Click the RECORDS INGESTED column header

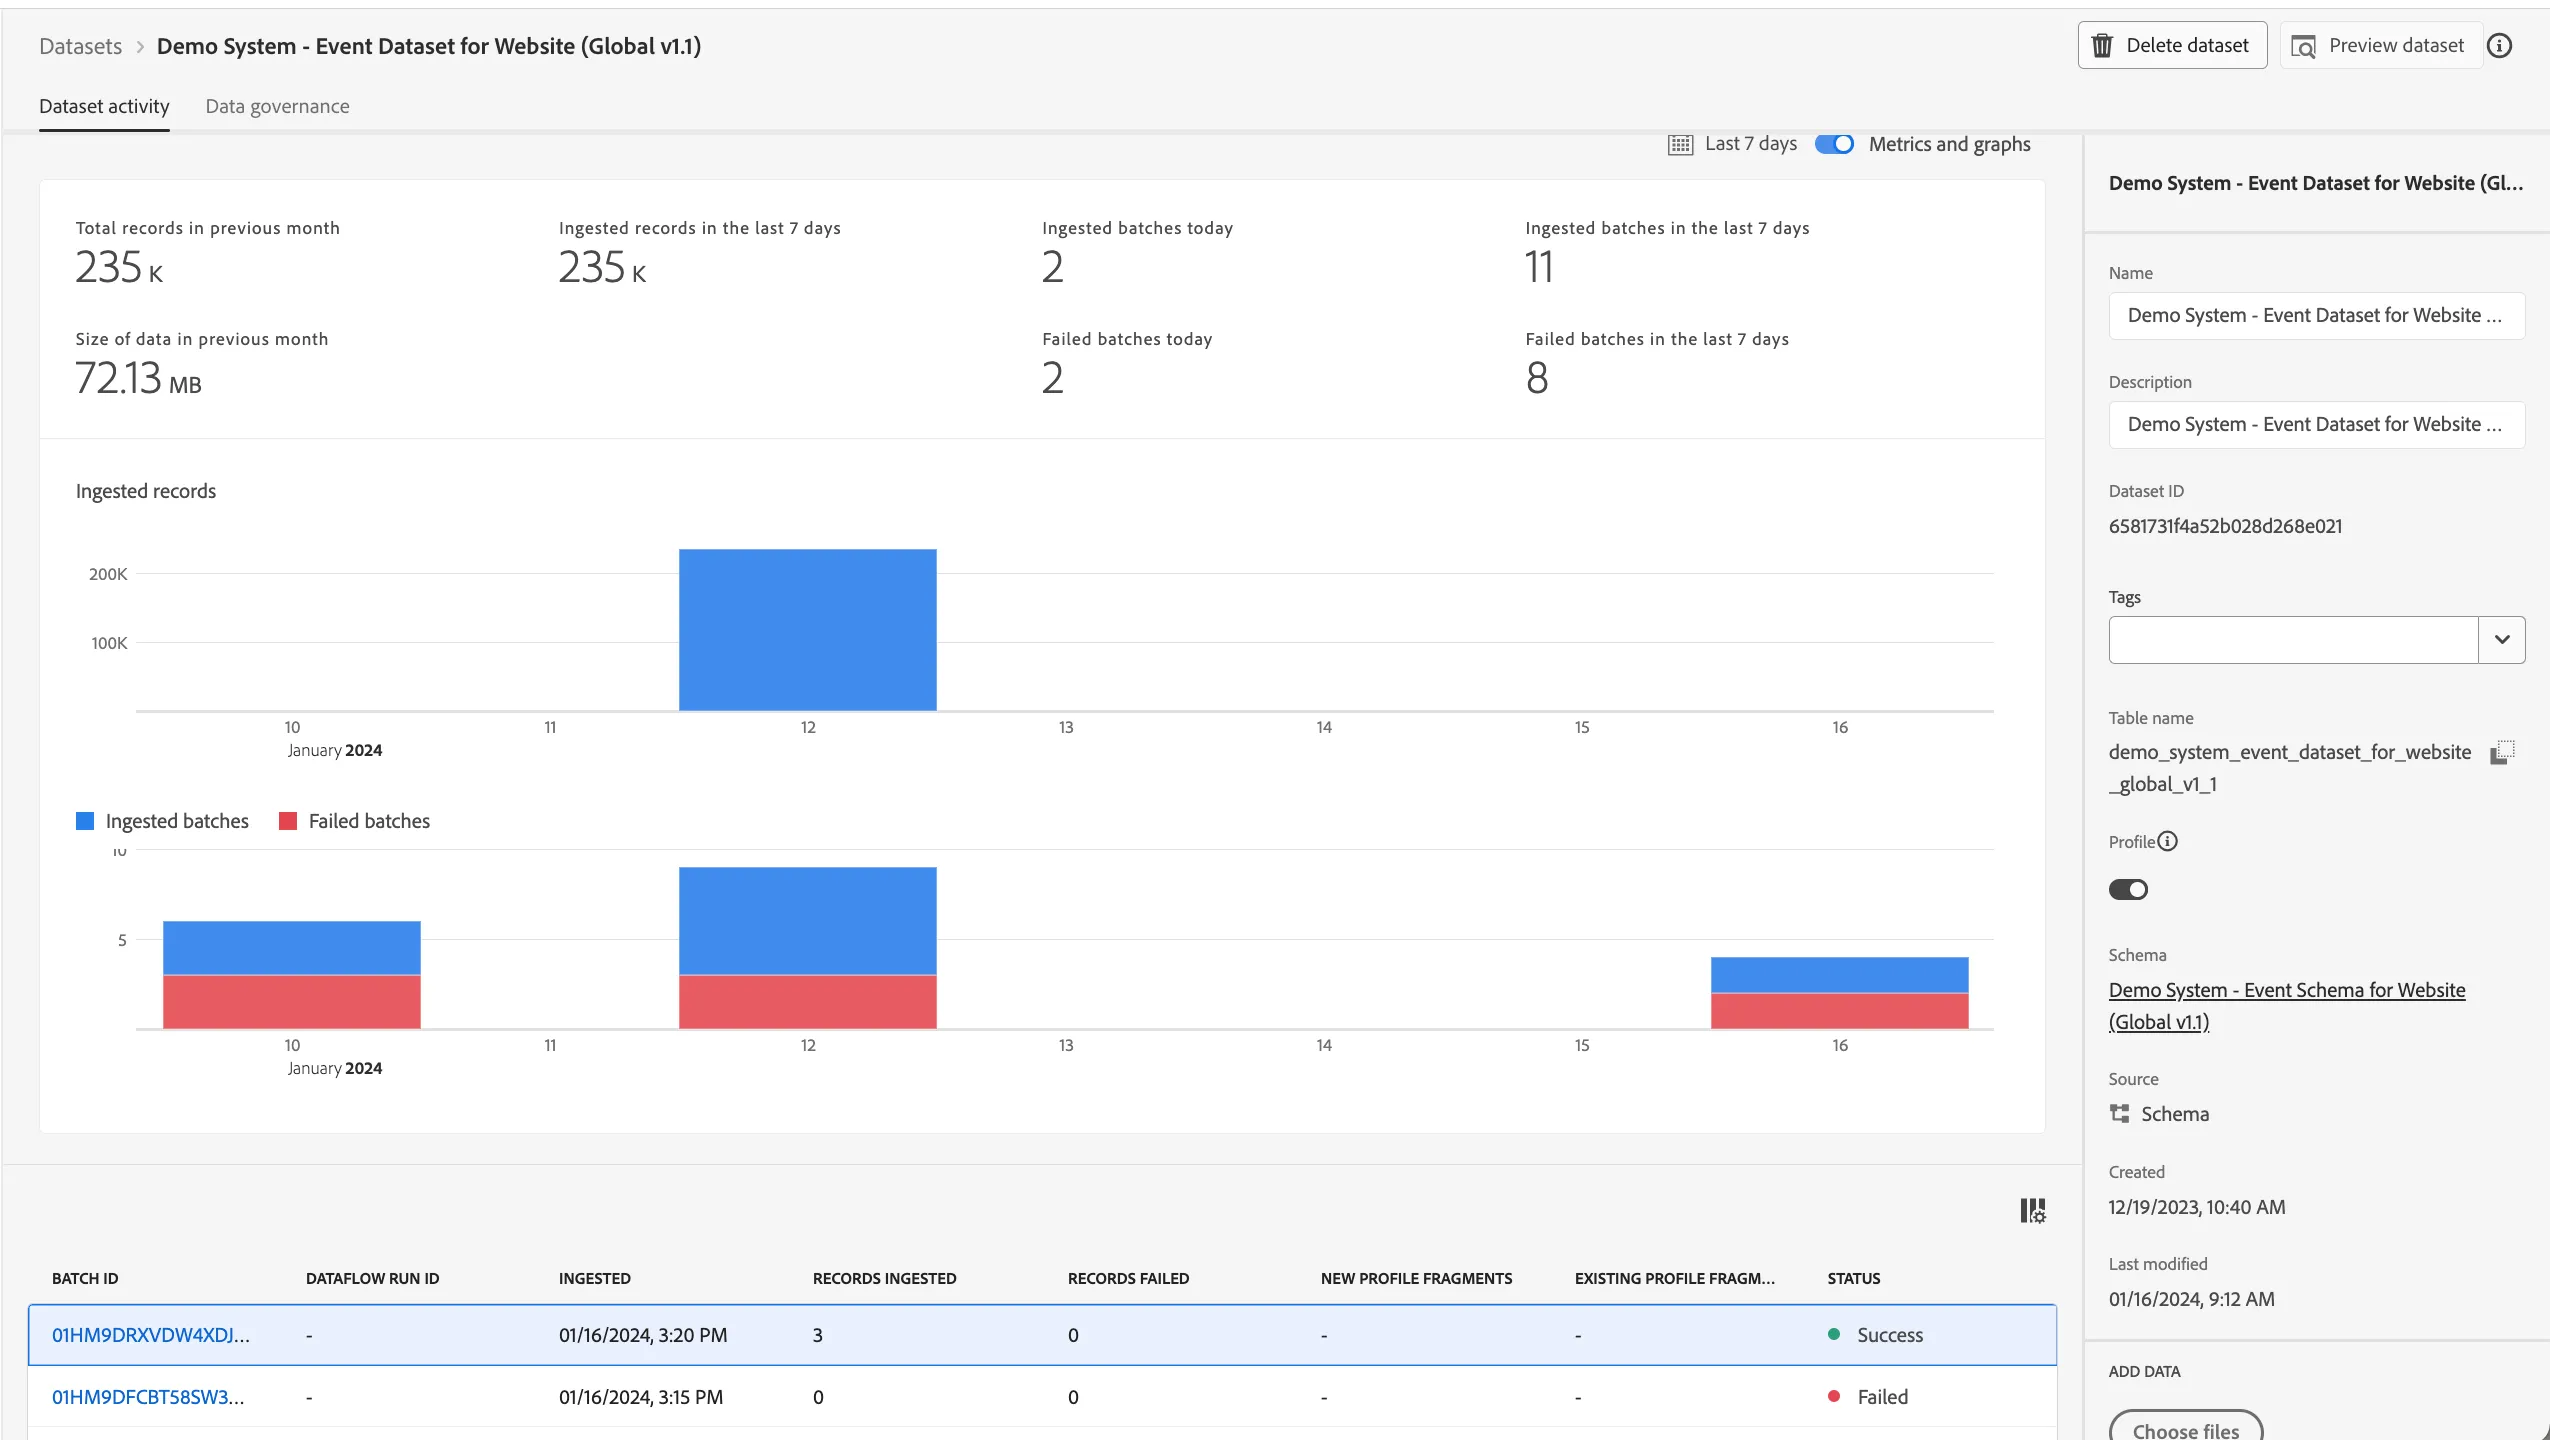point(884,1278)
